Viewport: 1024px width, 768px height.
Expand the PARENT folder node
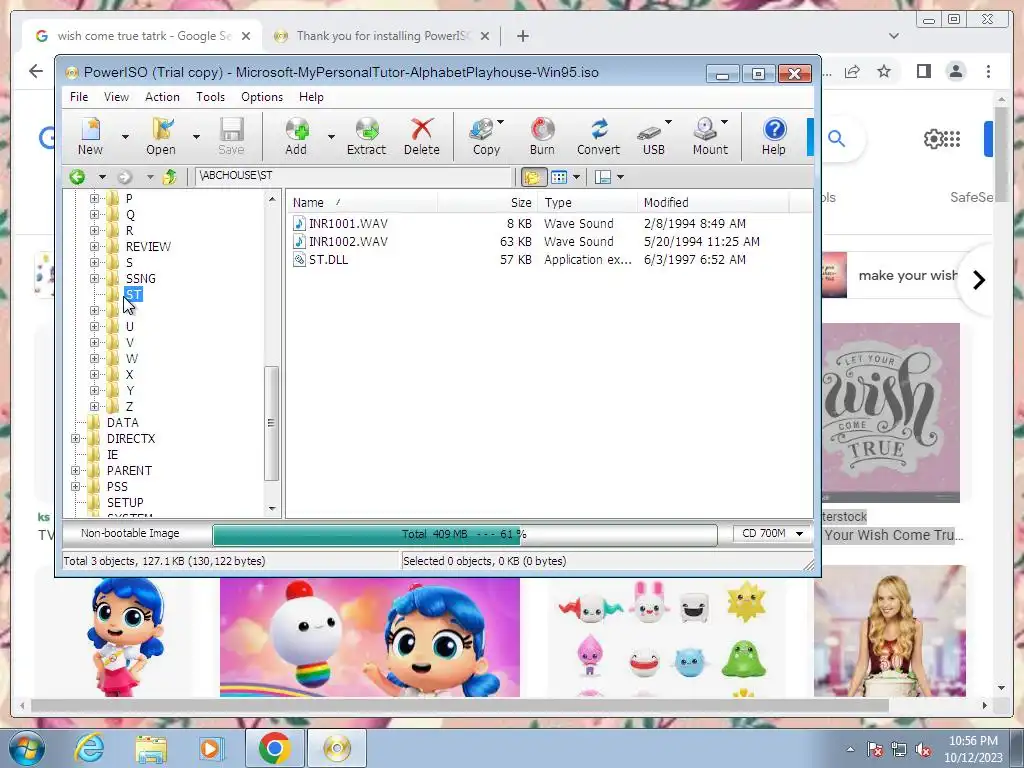pos(76,470)
